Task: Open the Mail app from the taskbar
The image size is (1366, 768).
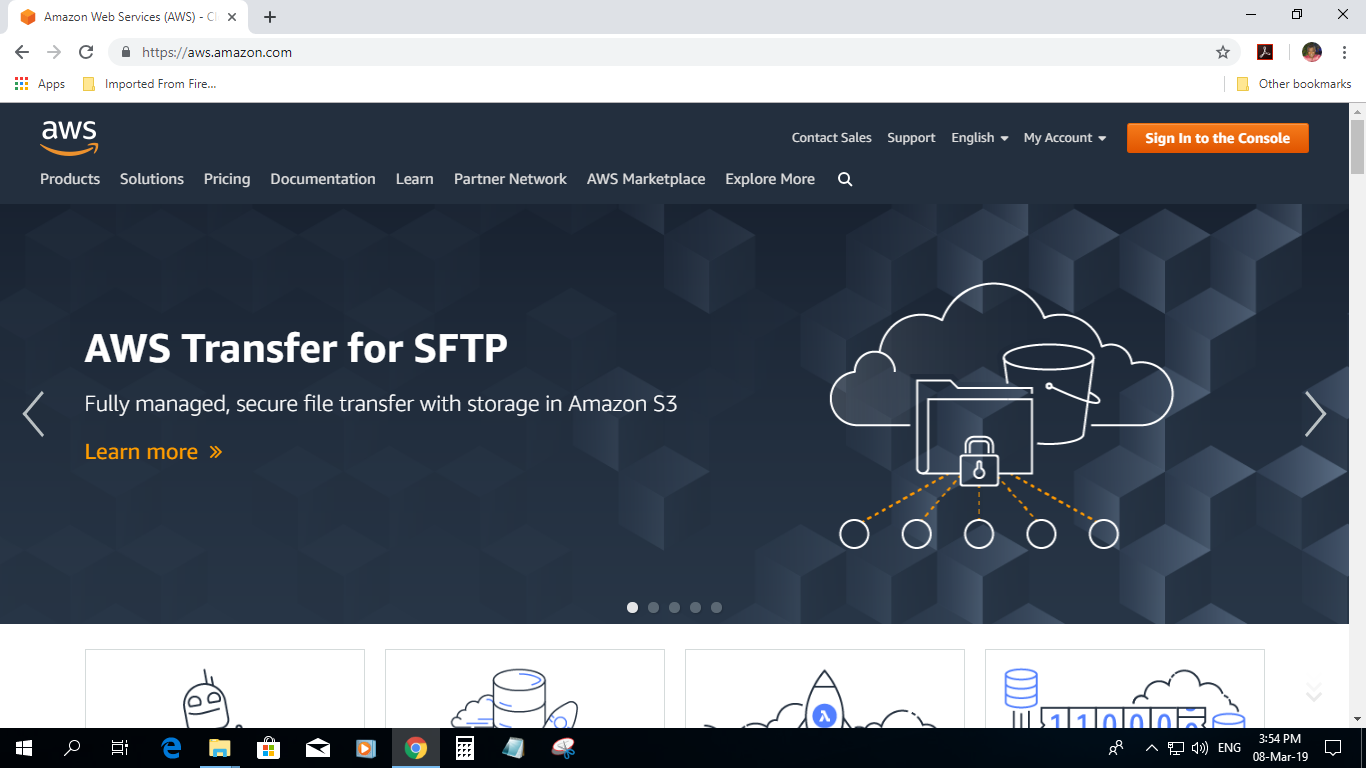Action: point(318,747)
